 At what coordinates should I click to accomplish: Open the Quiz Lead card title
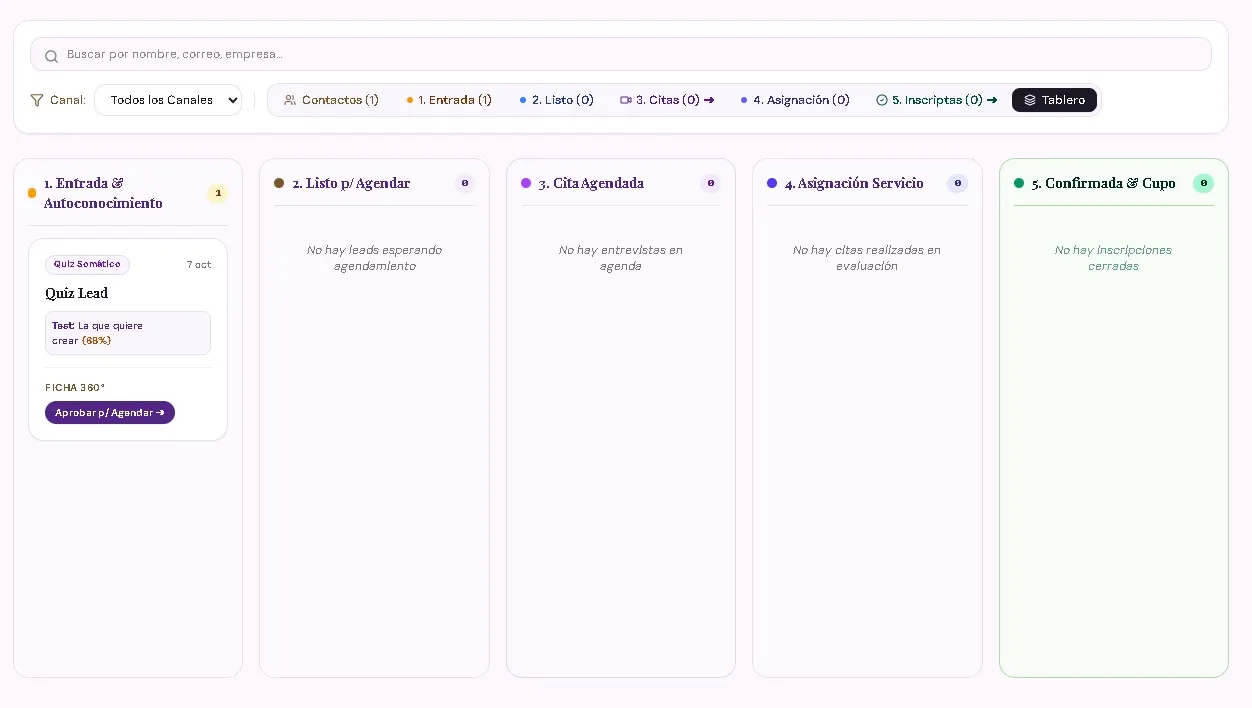(x=76, y=293)
